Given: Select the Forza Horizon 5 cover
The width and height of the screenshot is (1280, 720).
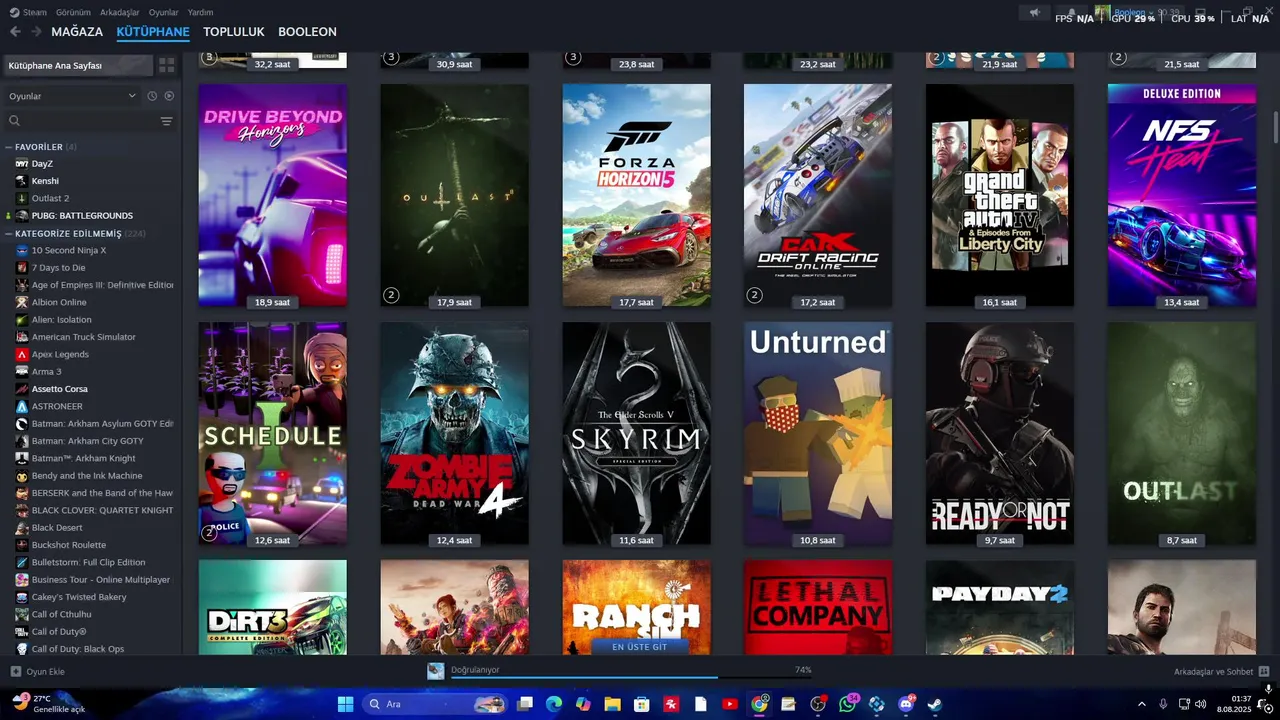Looking at the screenshot, I should point(636,195).
